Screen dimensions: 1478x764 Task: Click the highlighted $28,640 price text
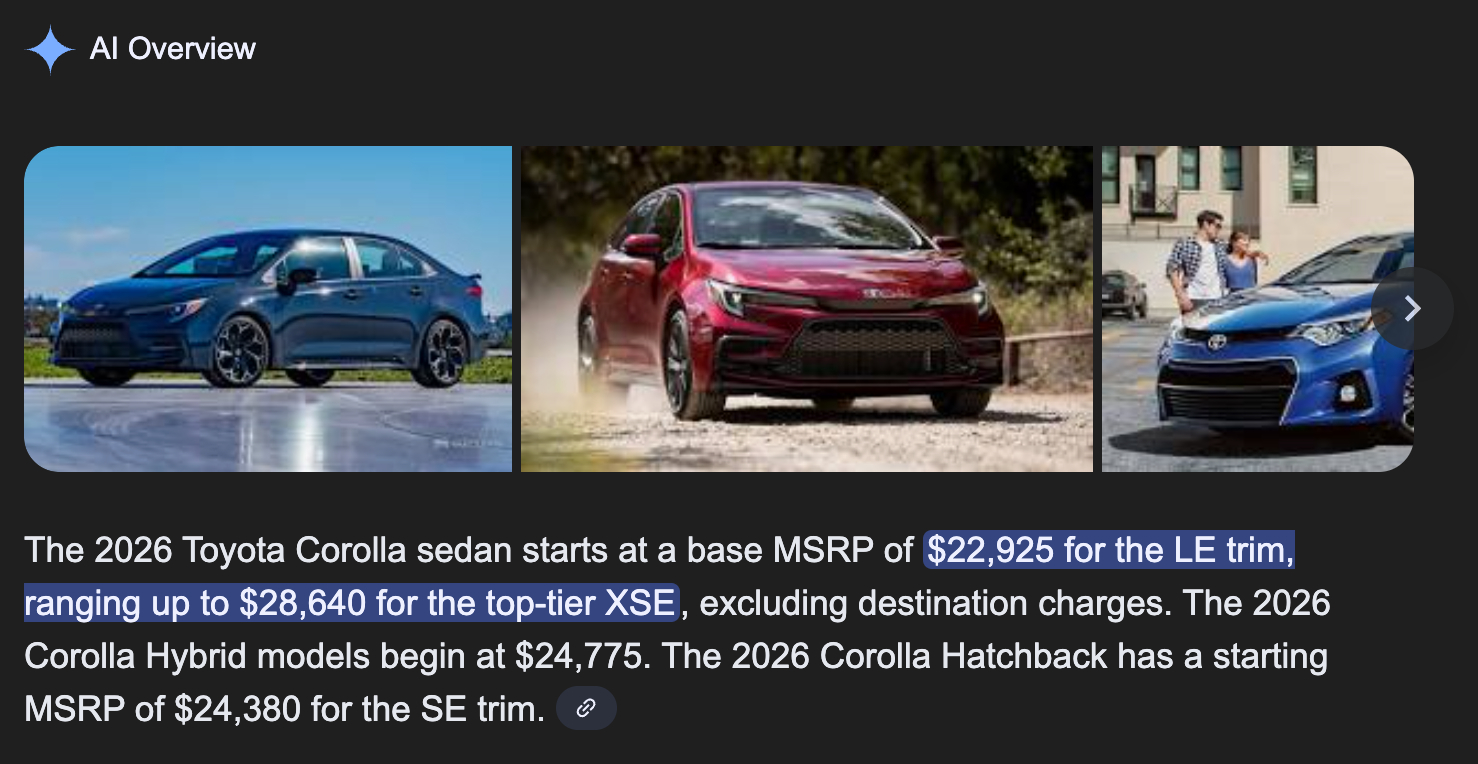[304, 603]
